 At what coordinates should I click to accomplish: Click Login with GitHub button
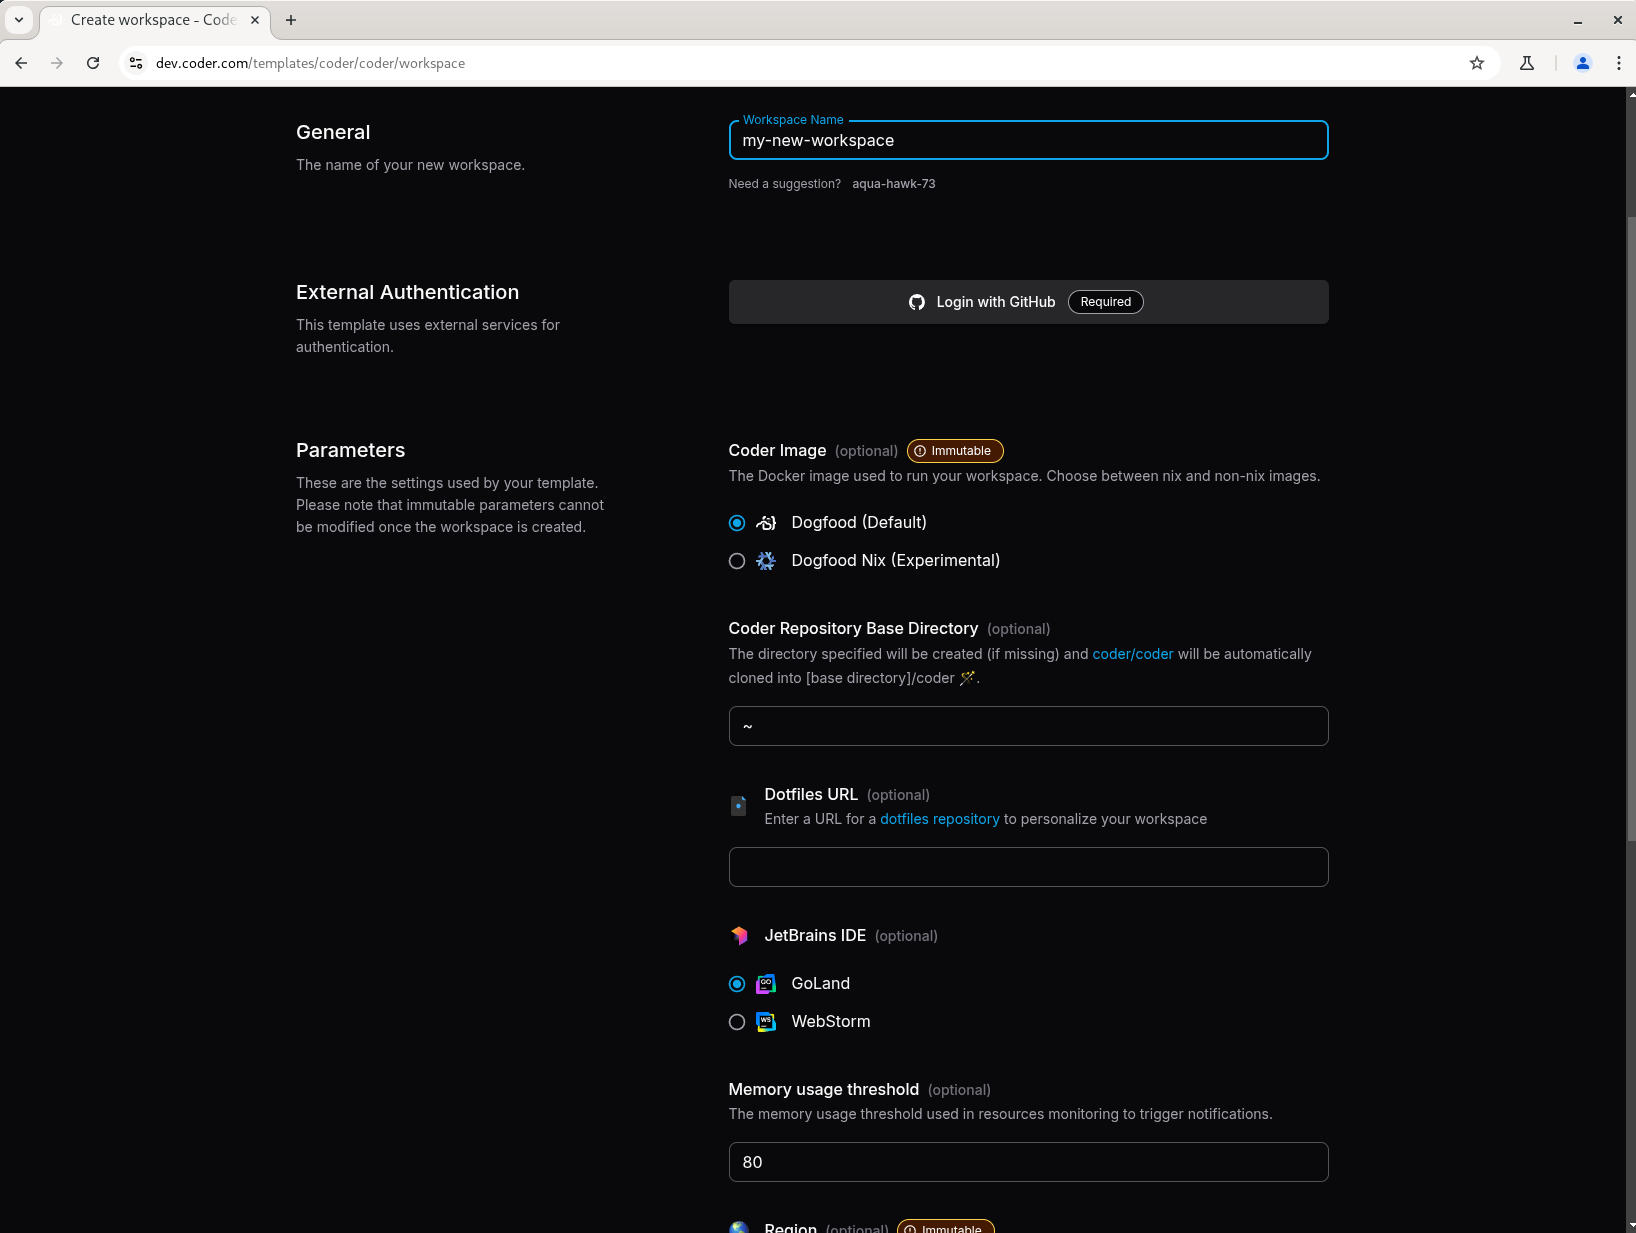[1028, 302]
